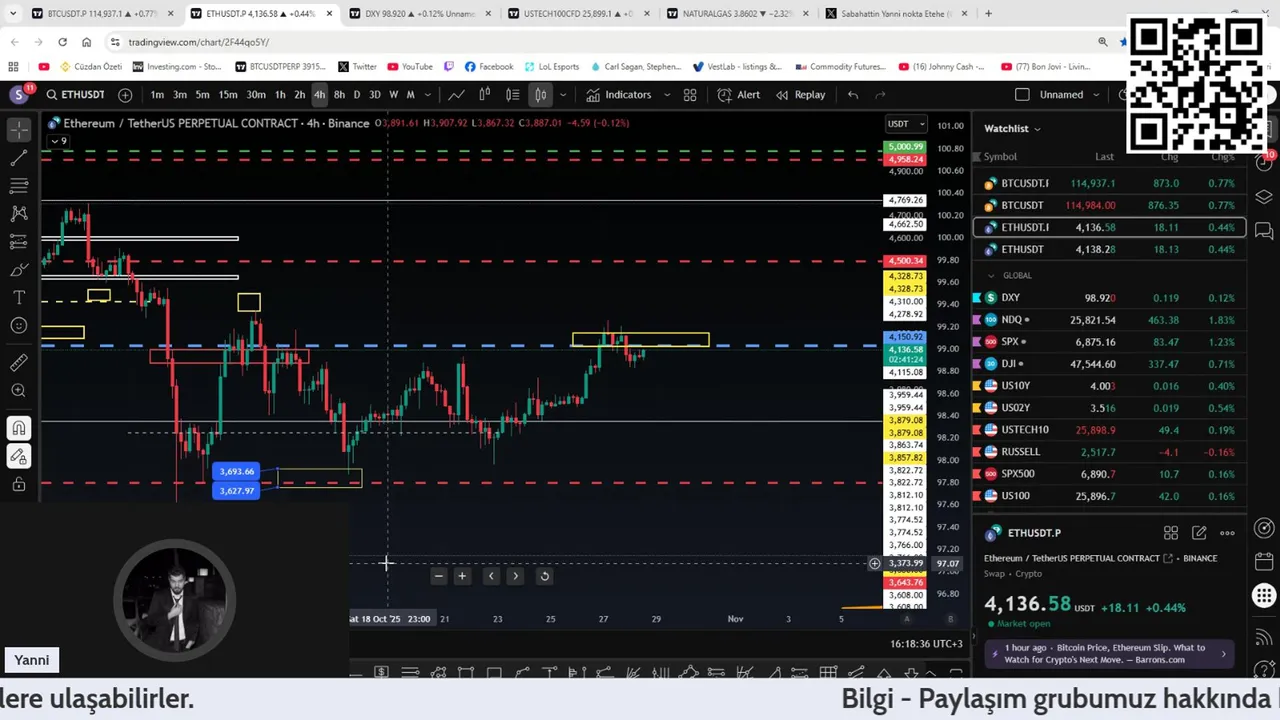Open the TradingView user profile avatar

[x=19, y=95]
